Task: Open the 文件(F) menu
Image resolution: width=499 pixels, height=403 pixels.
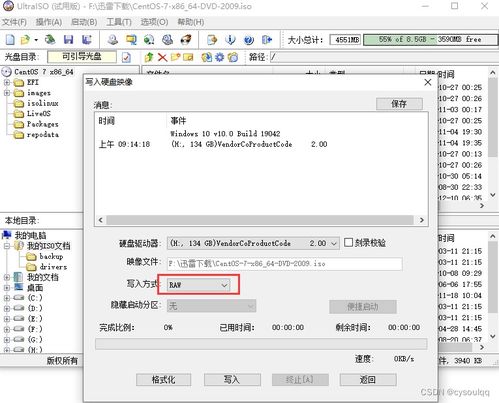Action: [x=14, y=22]
